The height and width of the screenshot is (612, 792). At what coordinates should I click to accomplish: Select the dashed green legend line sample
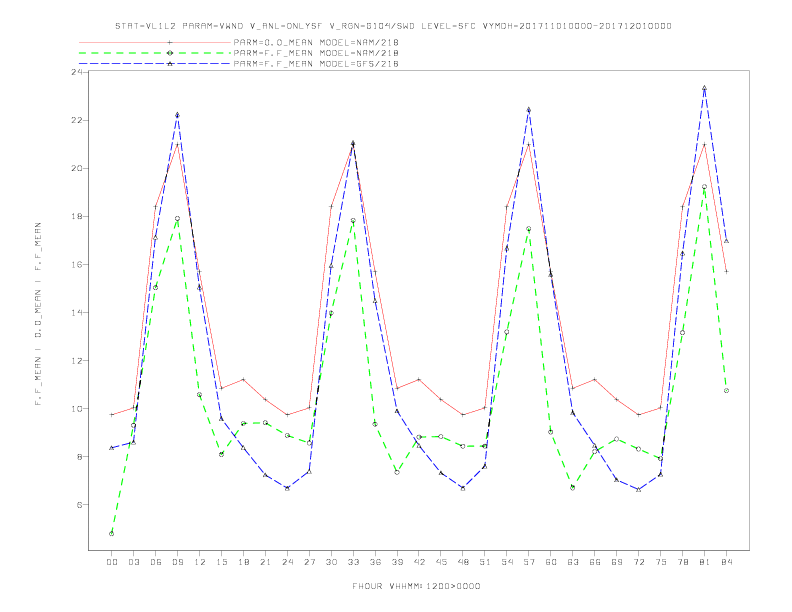[x=155, y=53]
